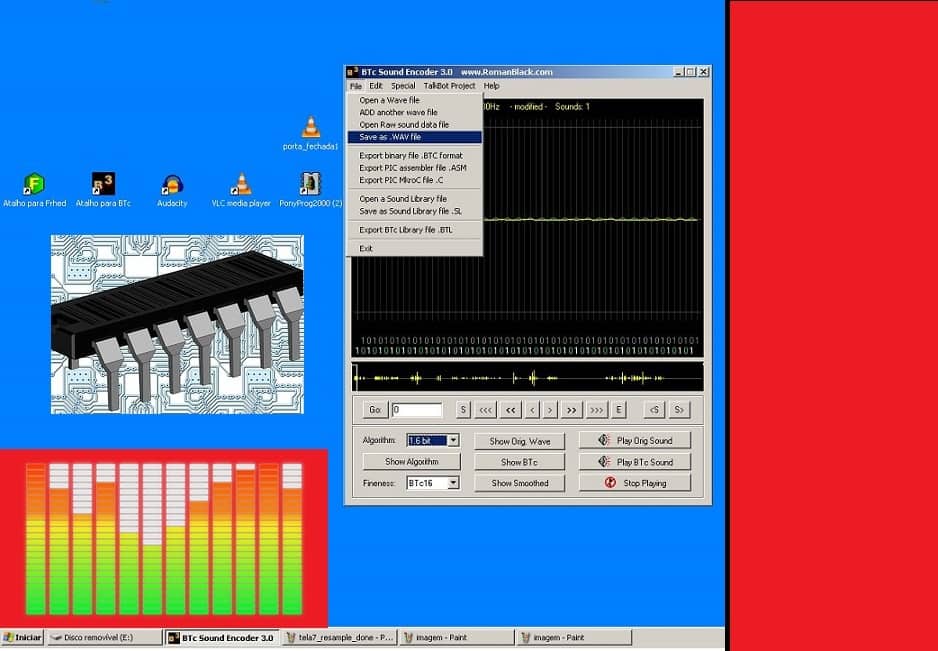The height and width of the screenshot is (651, 938).
Task: Open the TalkBot Project menu
Action: (449, 86)
